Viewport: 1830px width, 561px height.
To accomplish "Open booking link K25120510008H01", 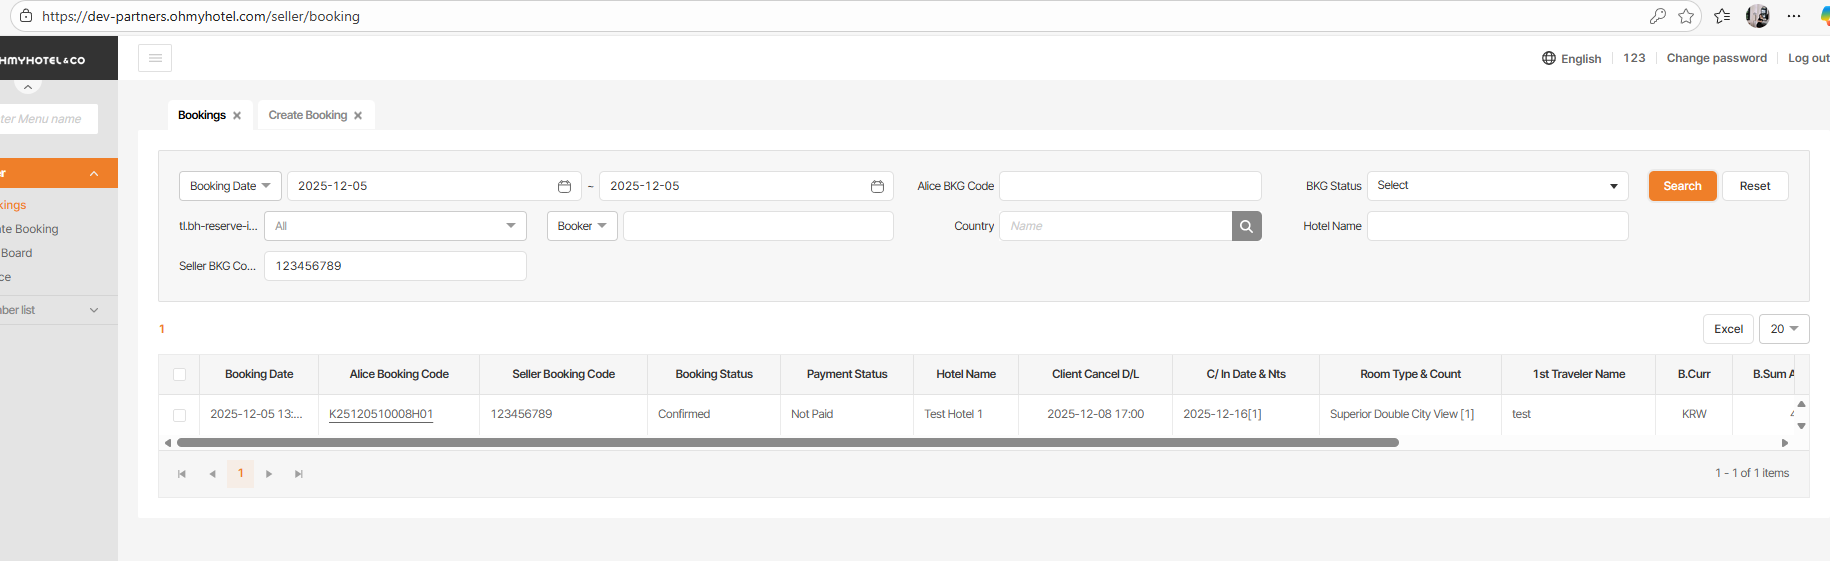I will tap(381, 414).
